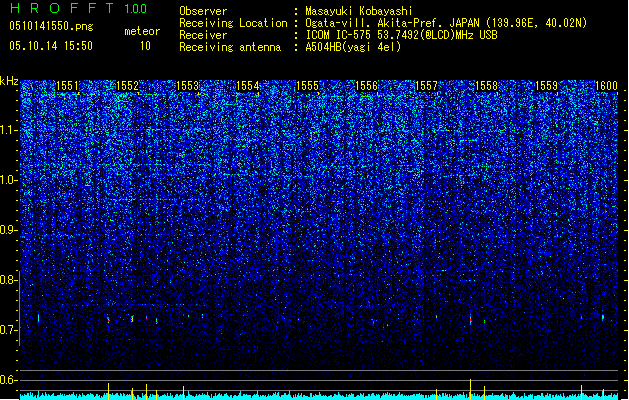The image size is (629, 400).
Task: Click the 1551 time marker
Action: [x=67, y=86]
